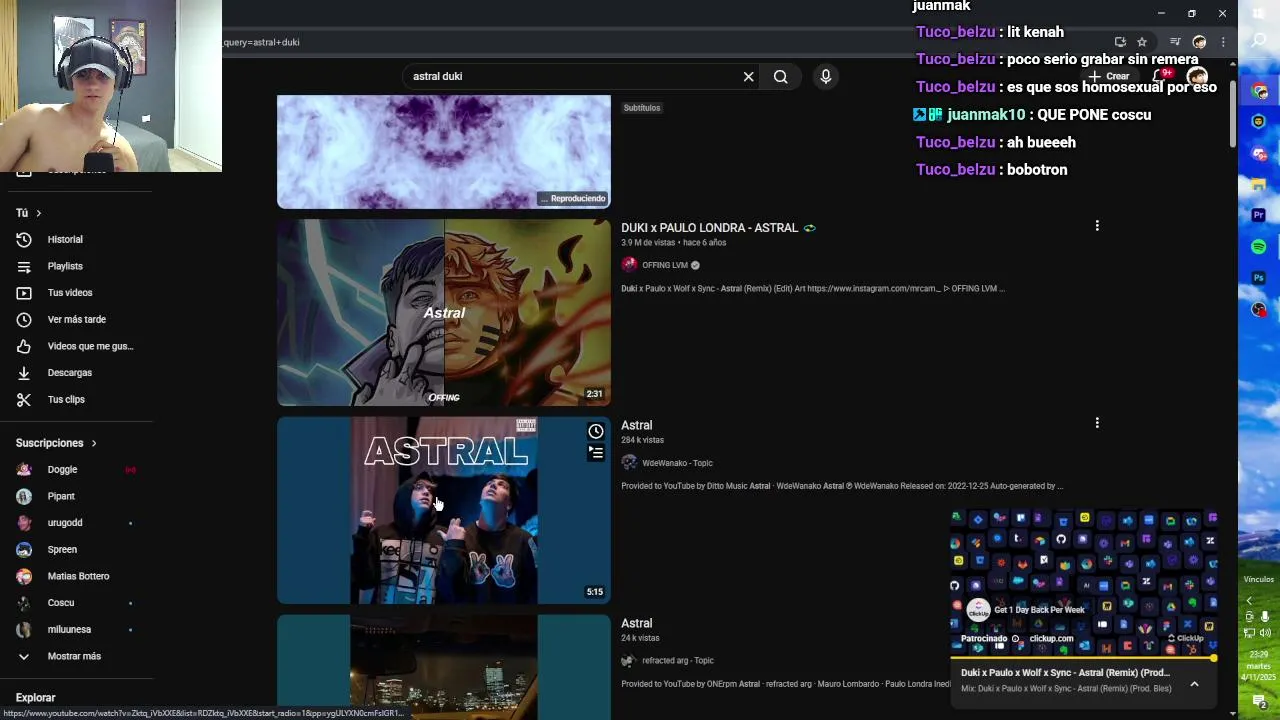Open Chrome three-dot menu
1280x720 pixels.
pos(1223,42)
